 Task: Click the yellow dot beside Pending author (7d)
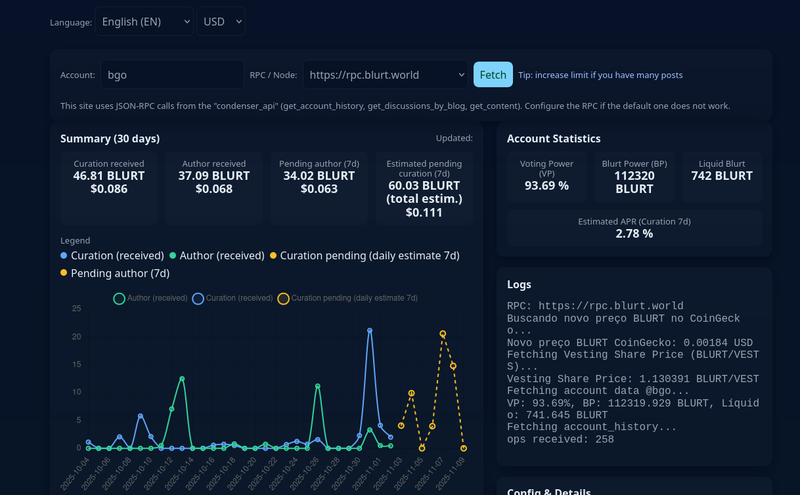coord(65,273)
